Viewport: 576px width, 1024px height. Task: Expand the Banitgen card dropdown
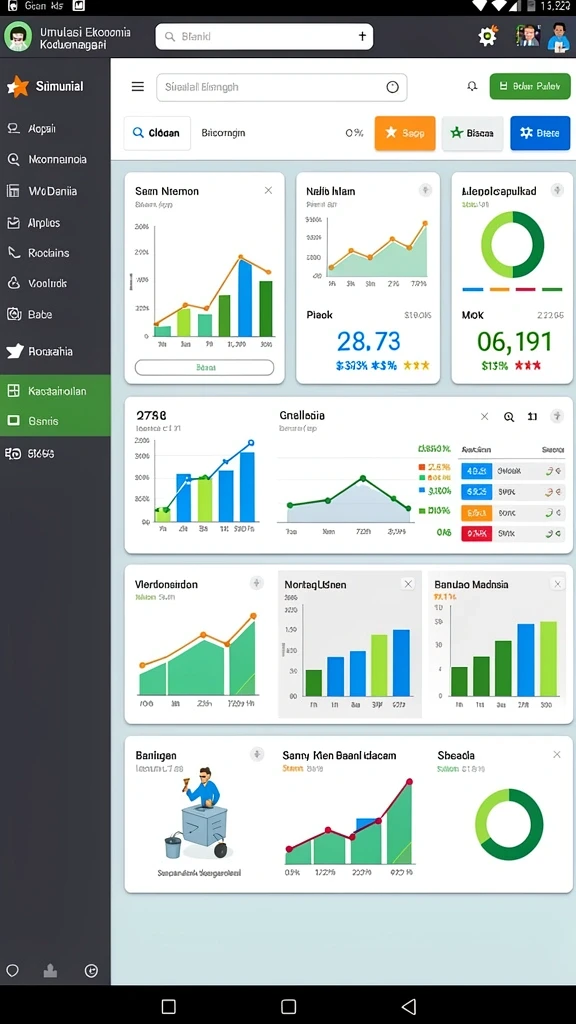point(257,754)
